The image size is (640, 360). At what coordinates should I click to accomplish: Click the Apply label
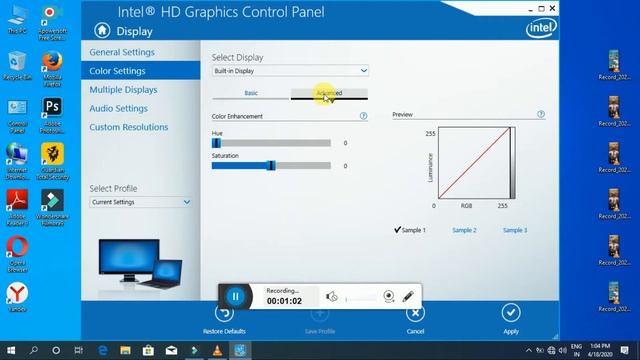(x=511, y=331)
